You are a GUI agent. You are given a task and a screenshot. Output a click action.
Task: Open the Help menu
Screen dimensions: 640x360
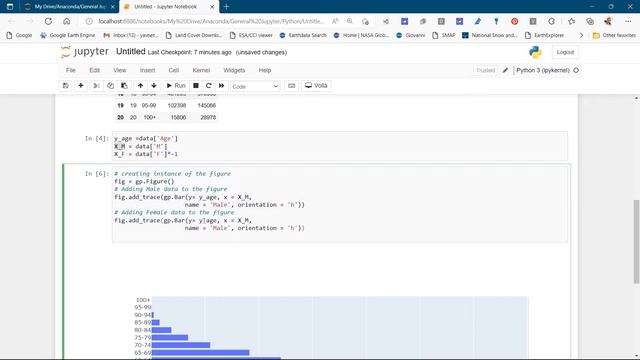[264, 70]
